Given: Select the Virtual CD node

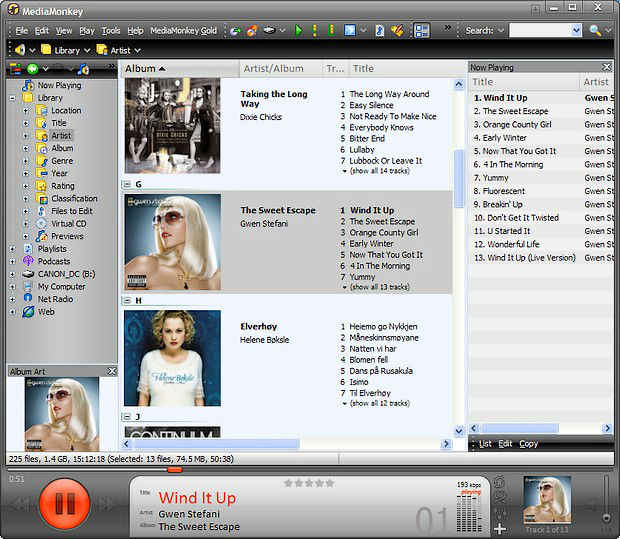Looking at the screenshot, I should (68, 223).
